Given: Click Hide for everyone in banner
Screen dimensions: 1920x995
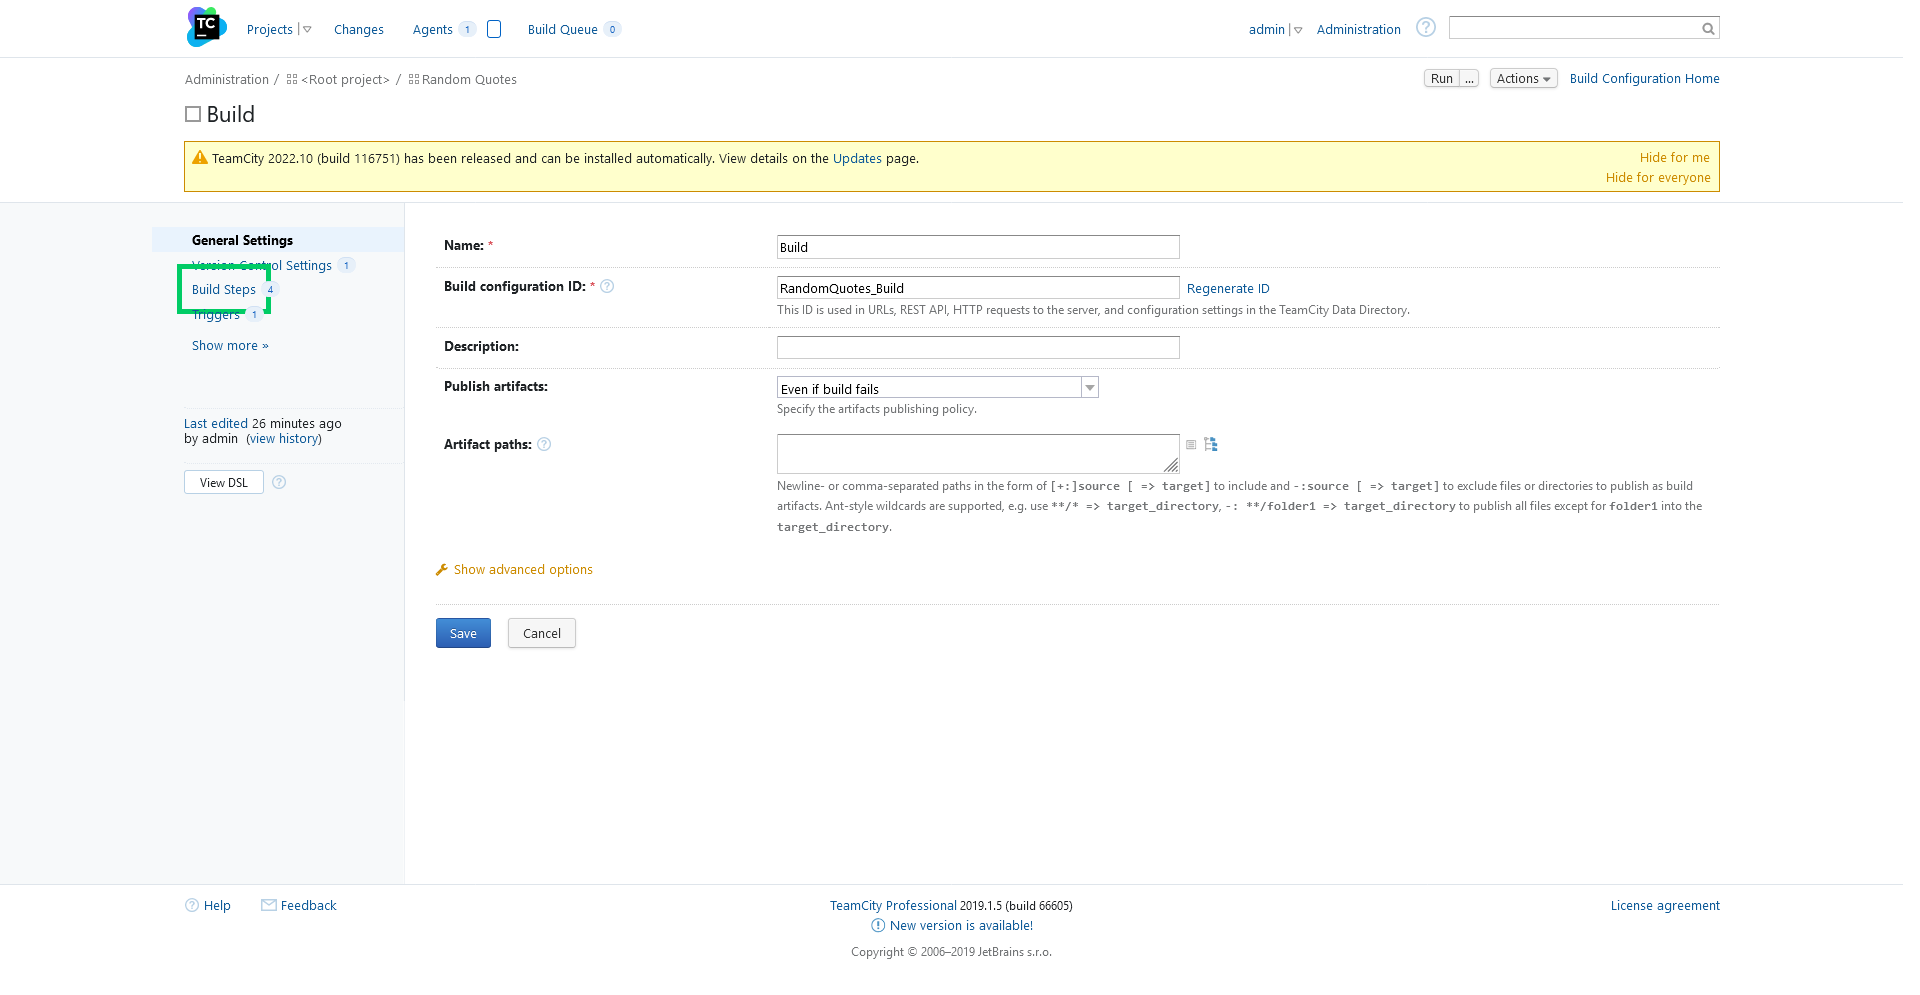Looking at the screenshot, I should pos(1658,178).
